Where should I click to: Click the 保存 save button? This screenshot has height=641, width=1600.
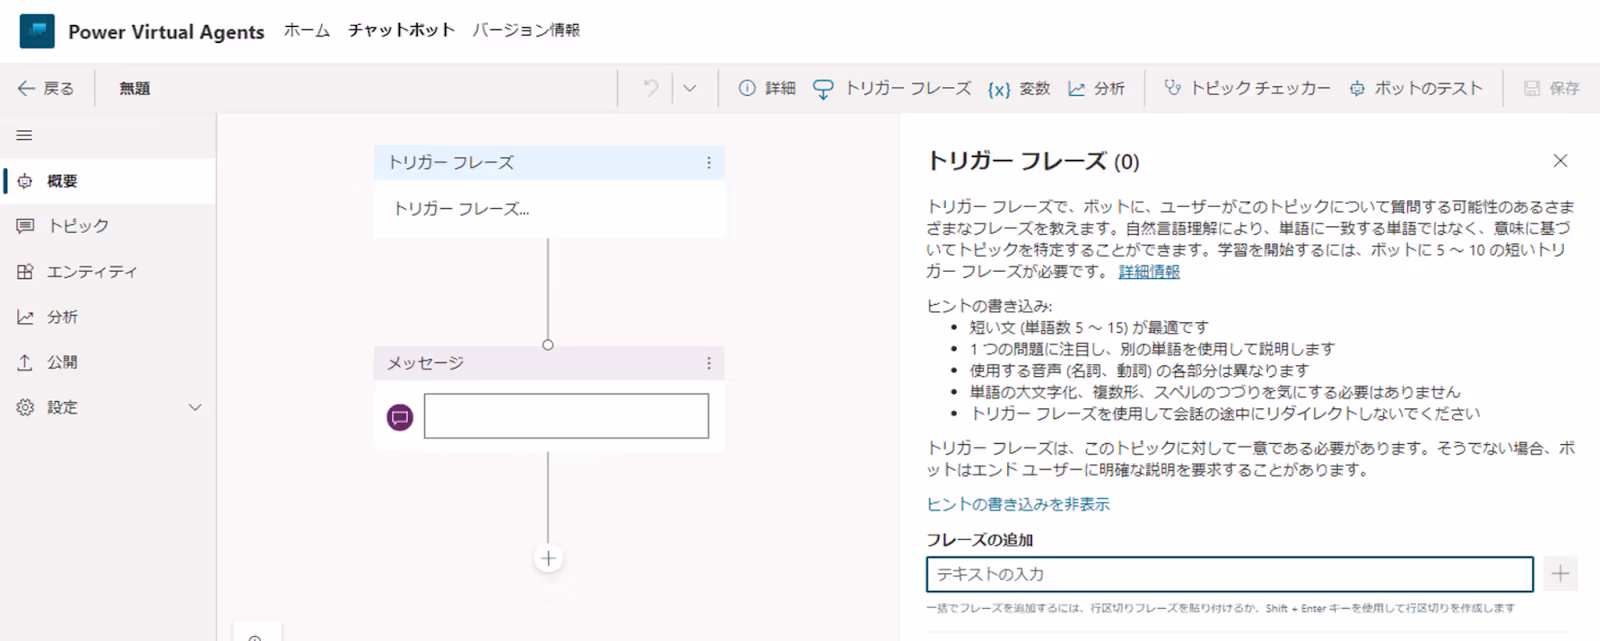[x=1551, y=88]
